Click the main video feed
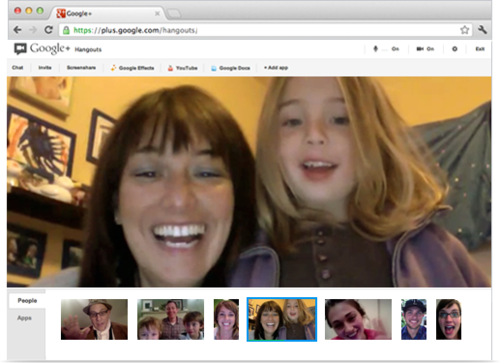This screenshot has height=363, width=500. click(249, 182)
